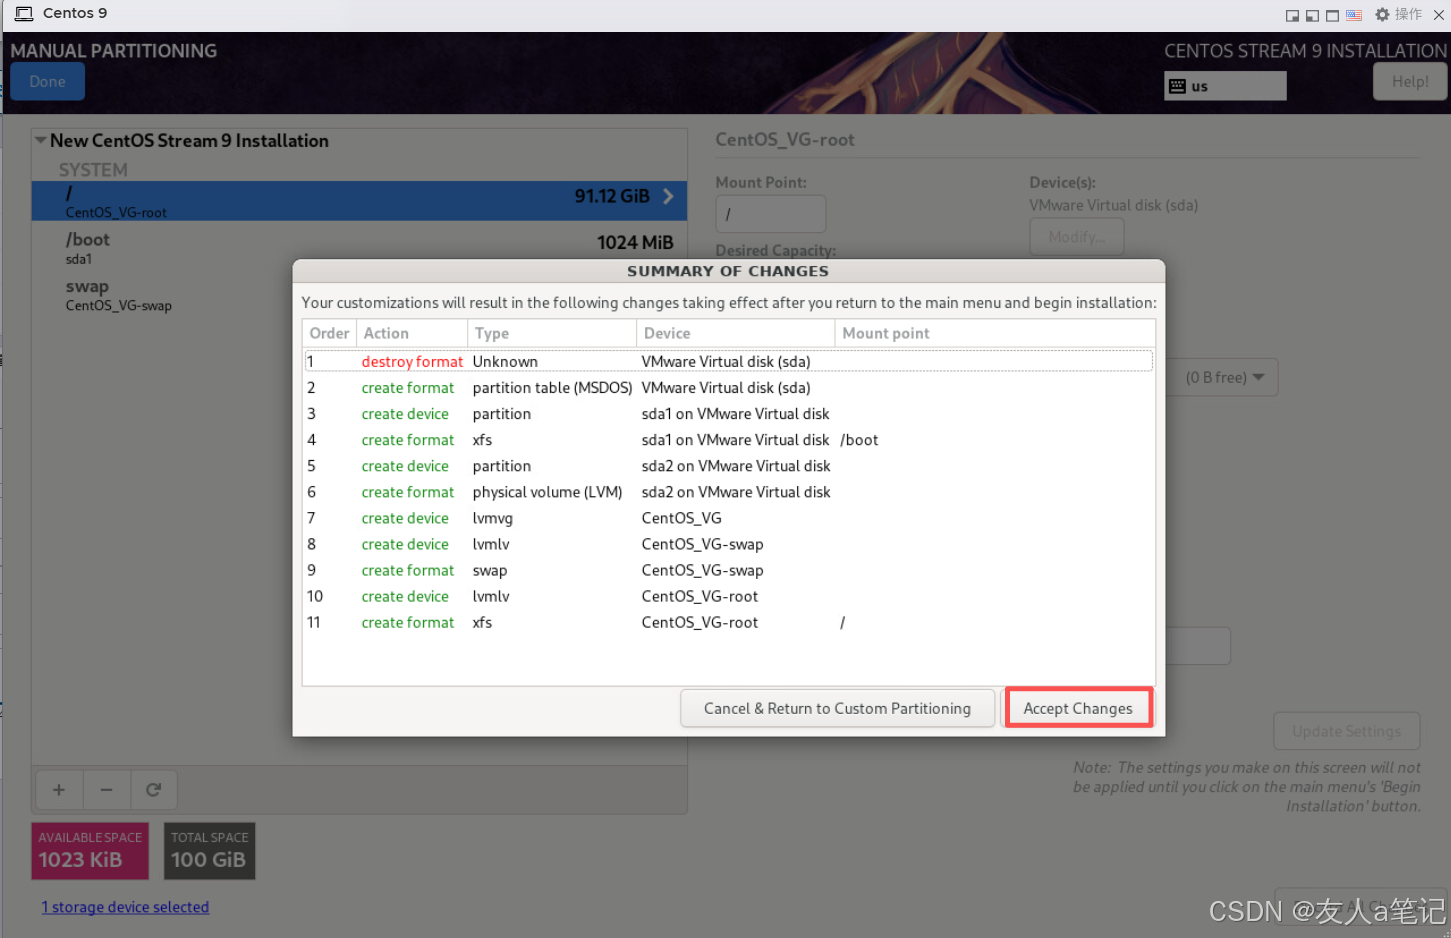Click the first window layout icon in the console bar
Viewport: 1451px width, 938px height.
[1292, 15]
